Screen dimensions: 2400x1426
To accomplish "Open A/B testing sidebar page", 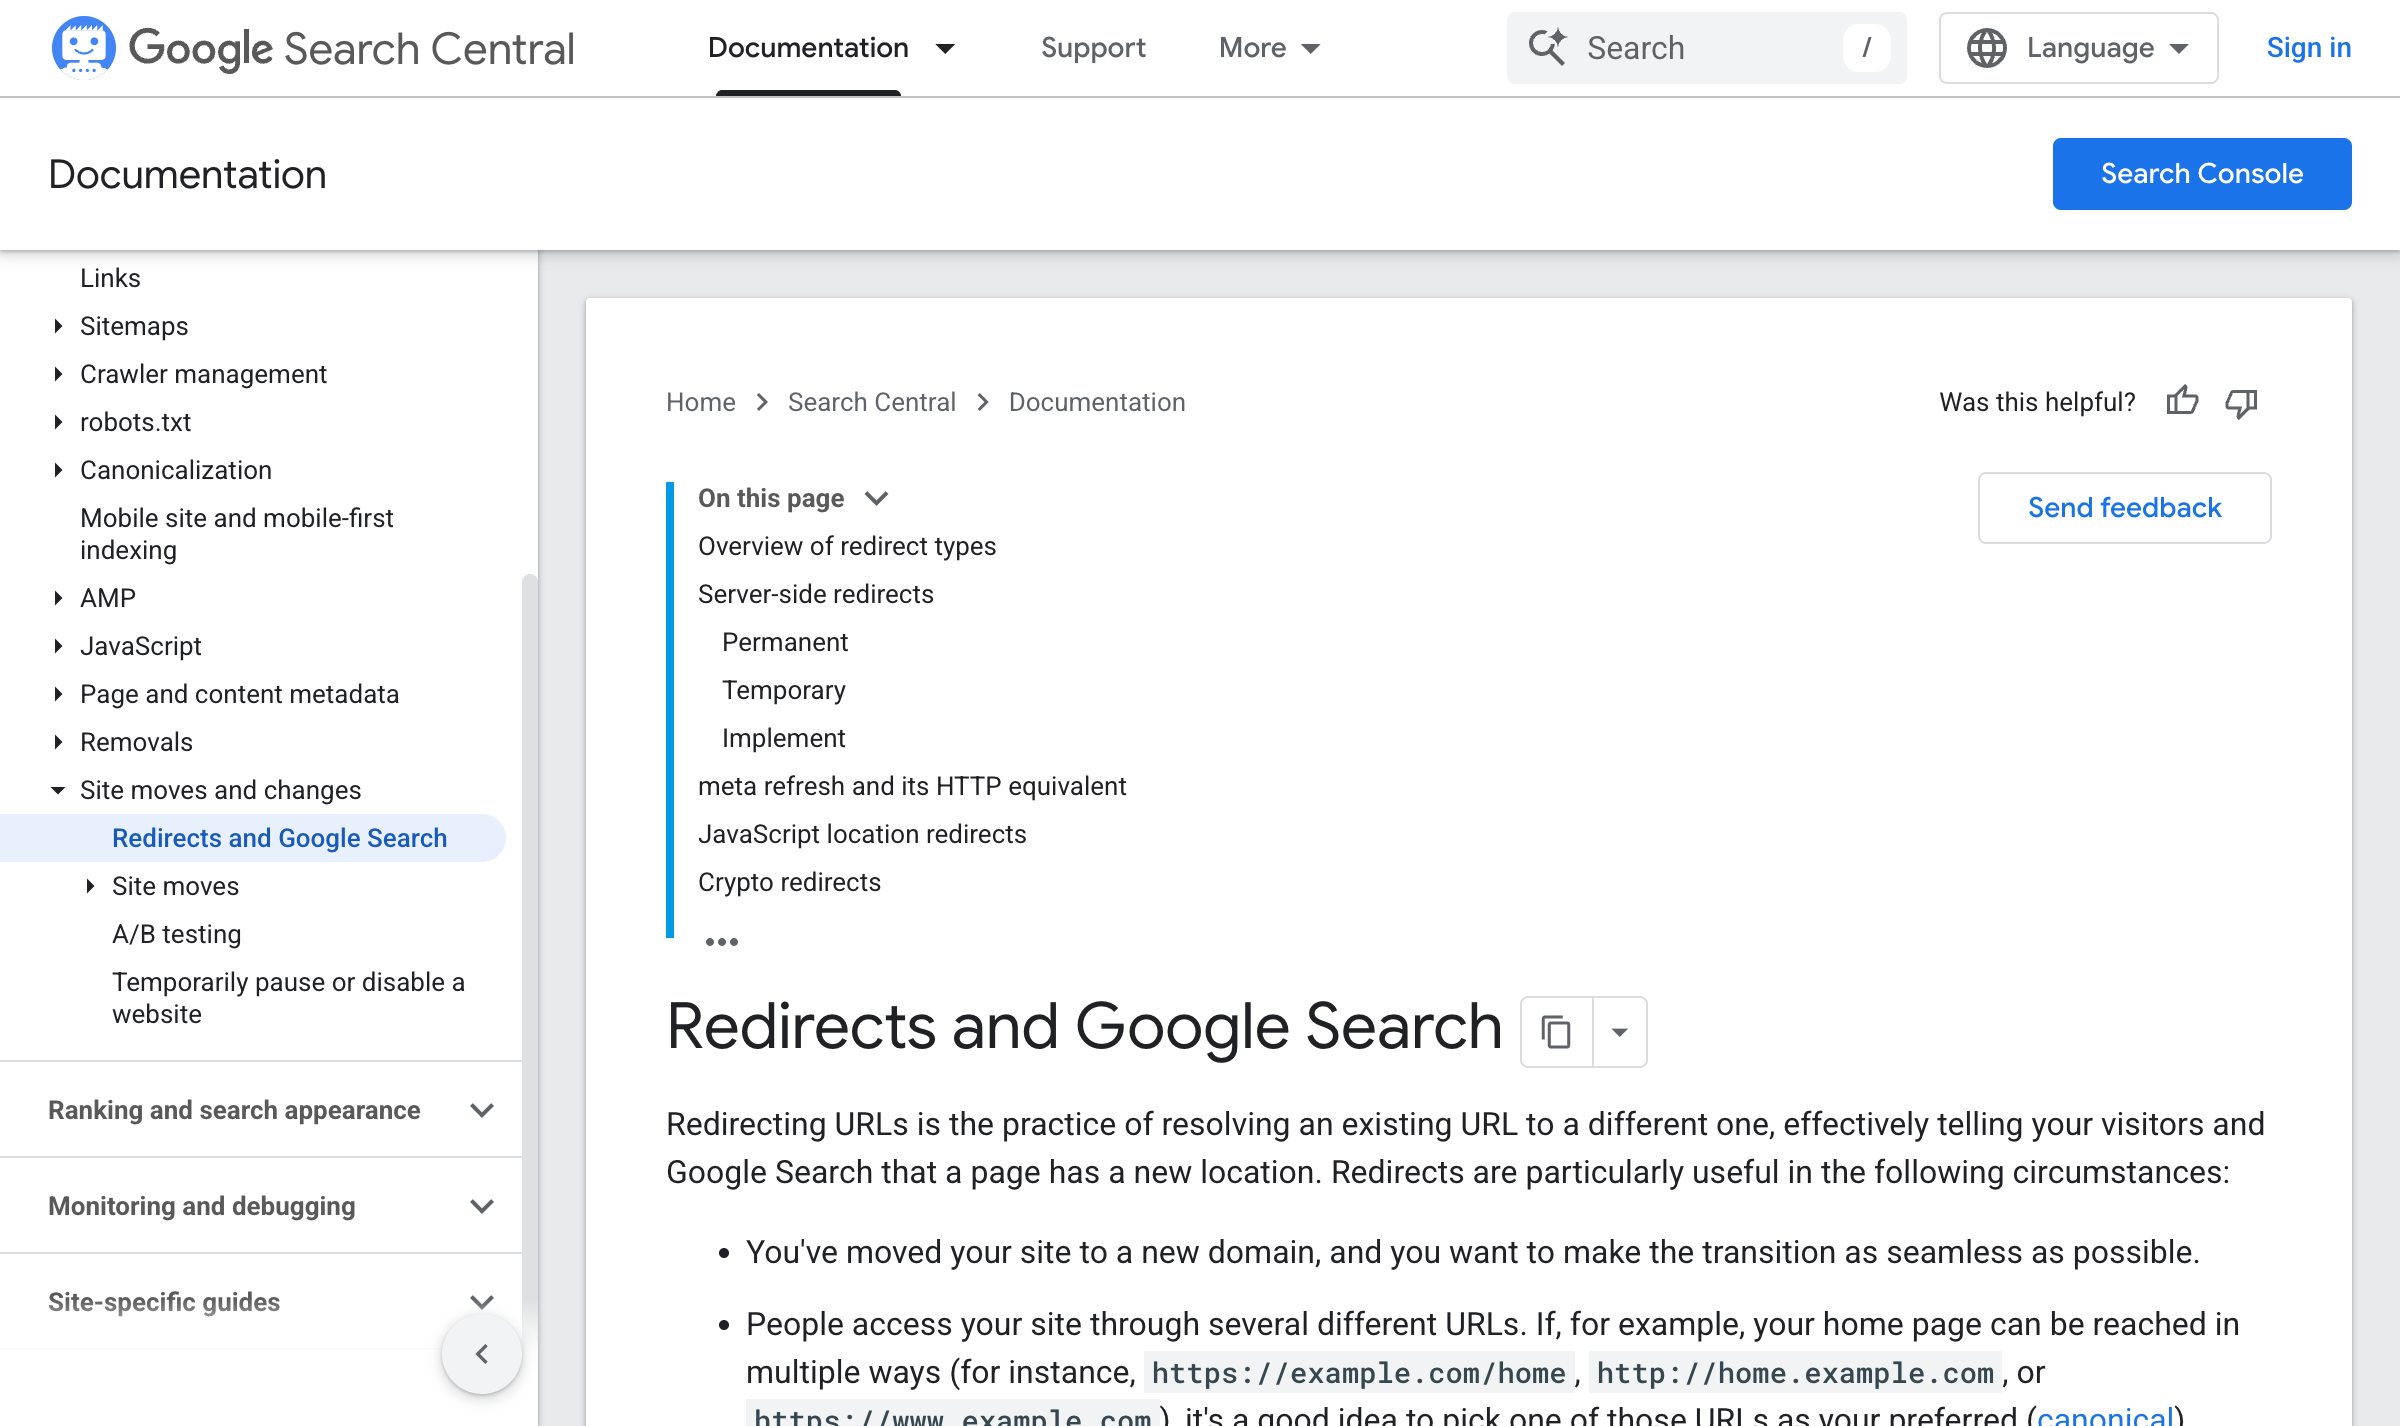I will (x=177, y=934).
